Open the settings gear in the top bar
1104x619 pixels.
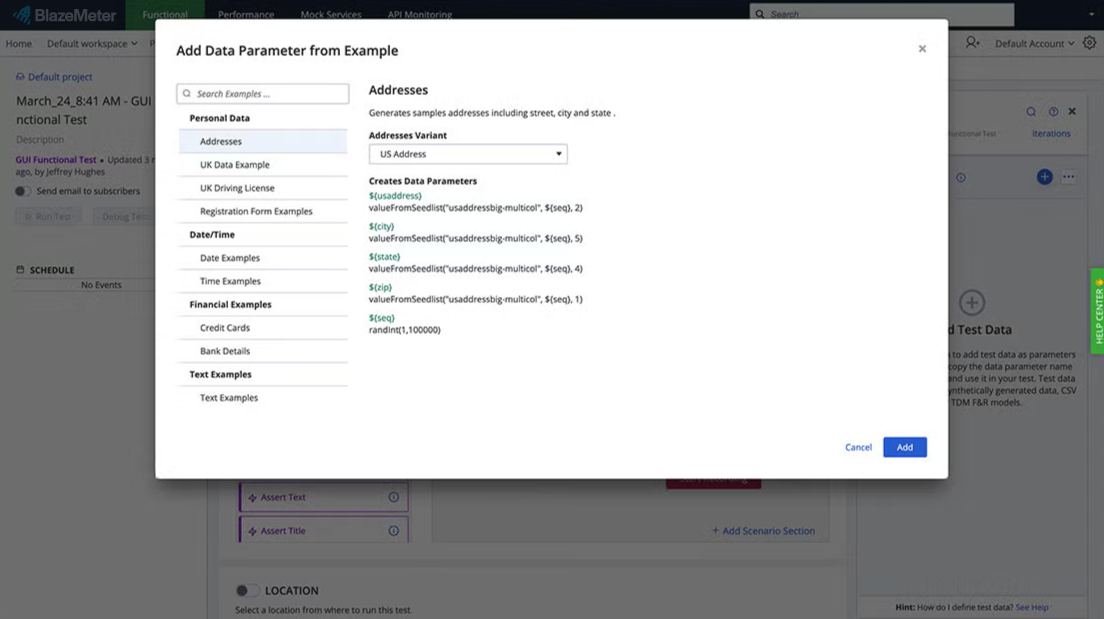1089,43
